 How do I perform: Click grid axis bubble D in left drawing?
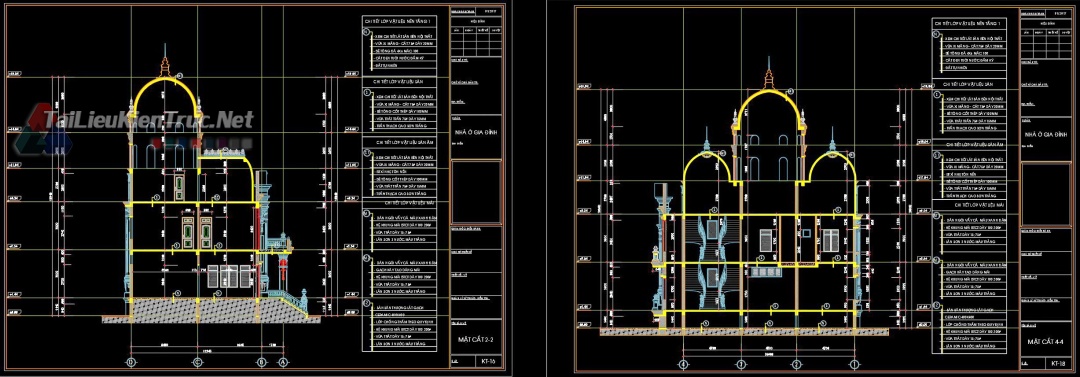[130, 363]
